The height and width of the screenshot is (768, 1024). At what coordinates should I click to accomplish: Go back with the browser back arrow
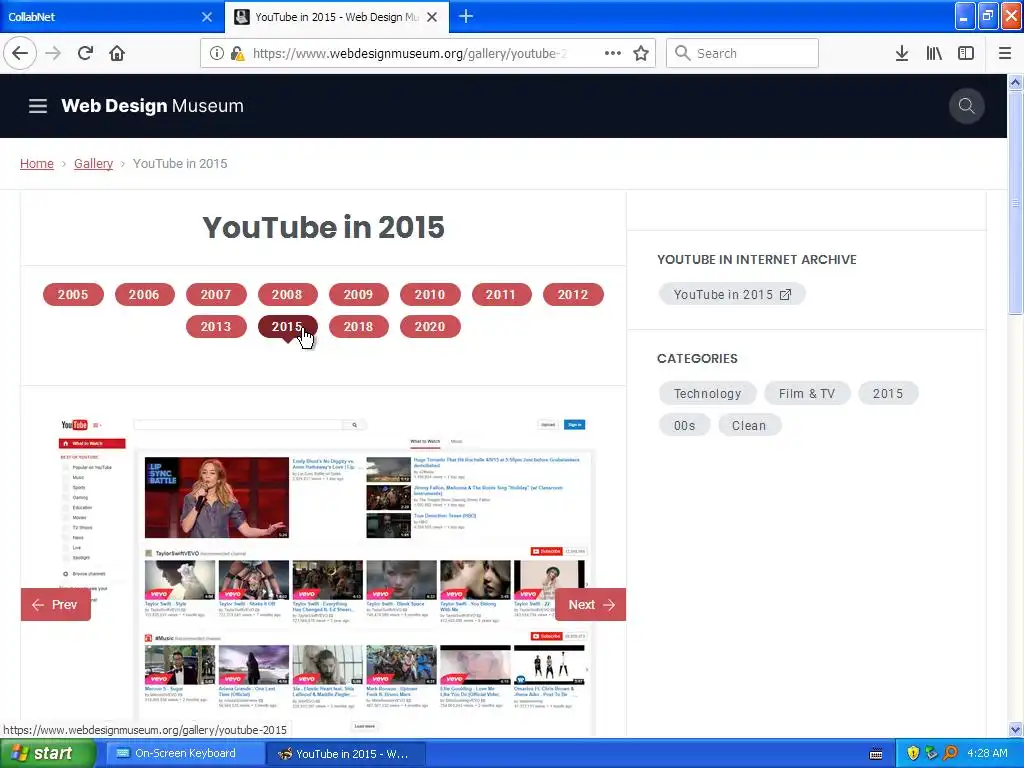click(20, 53)
